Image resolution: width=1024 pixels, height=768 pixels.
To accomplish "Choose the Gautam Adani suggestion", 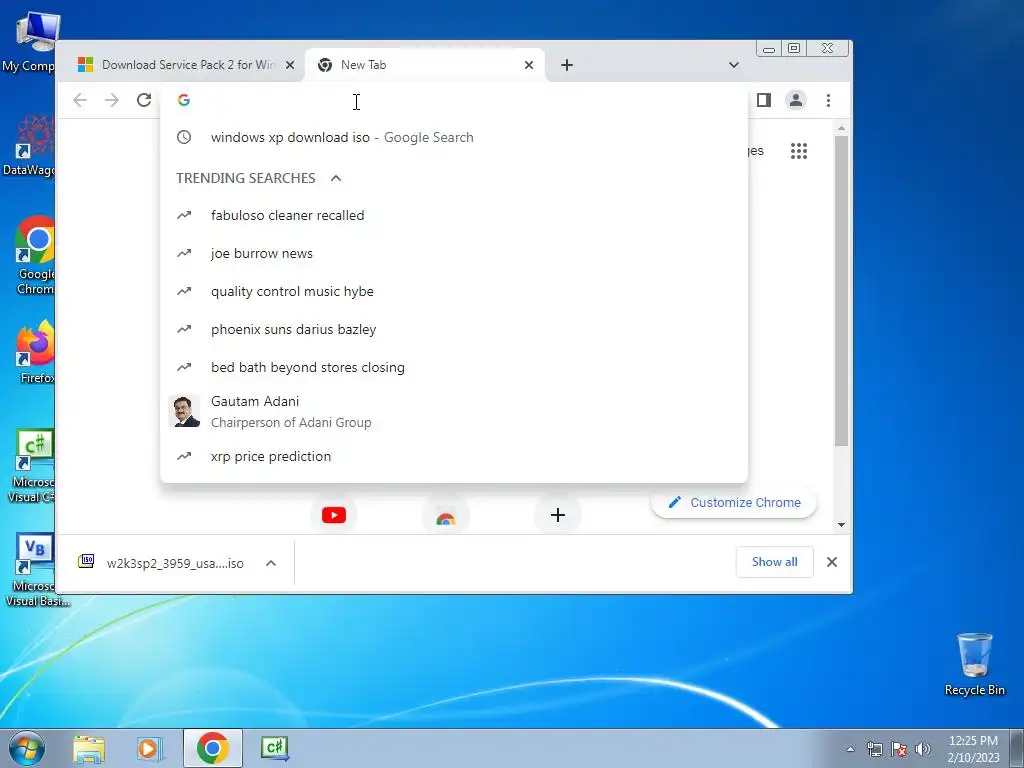I will point(454,411).
